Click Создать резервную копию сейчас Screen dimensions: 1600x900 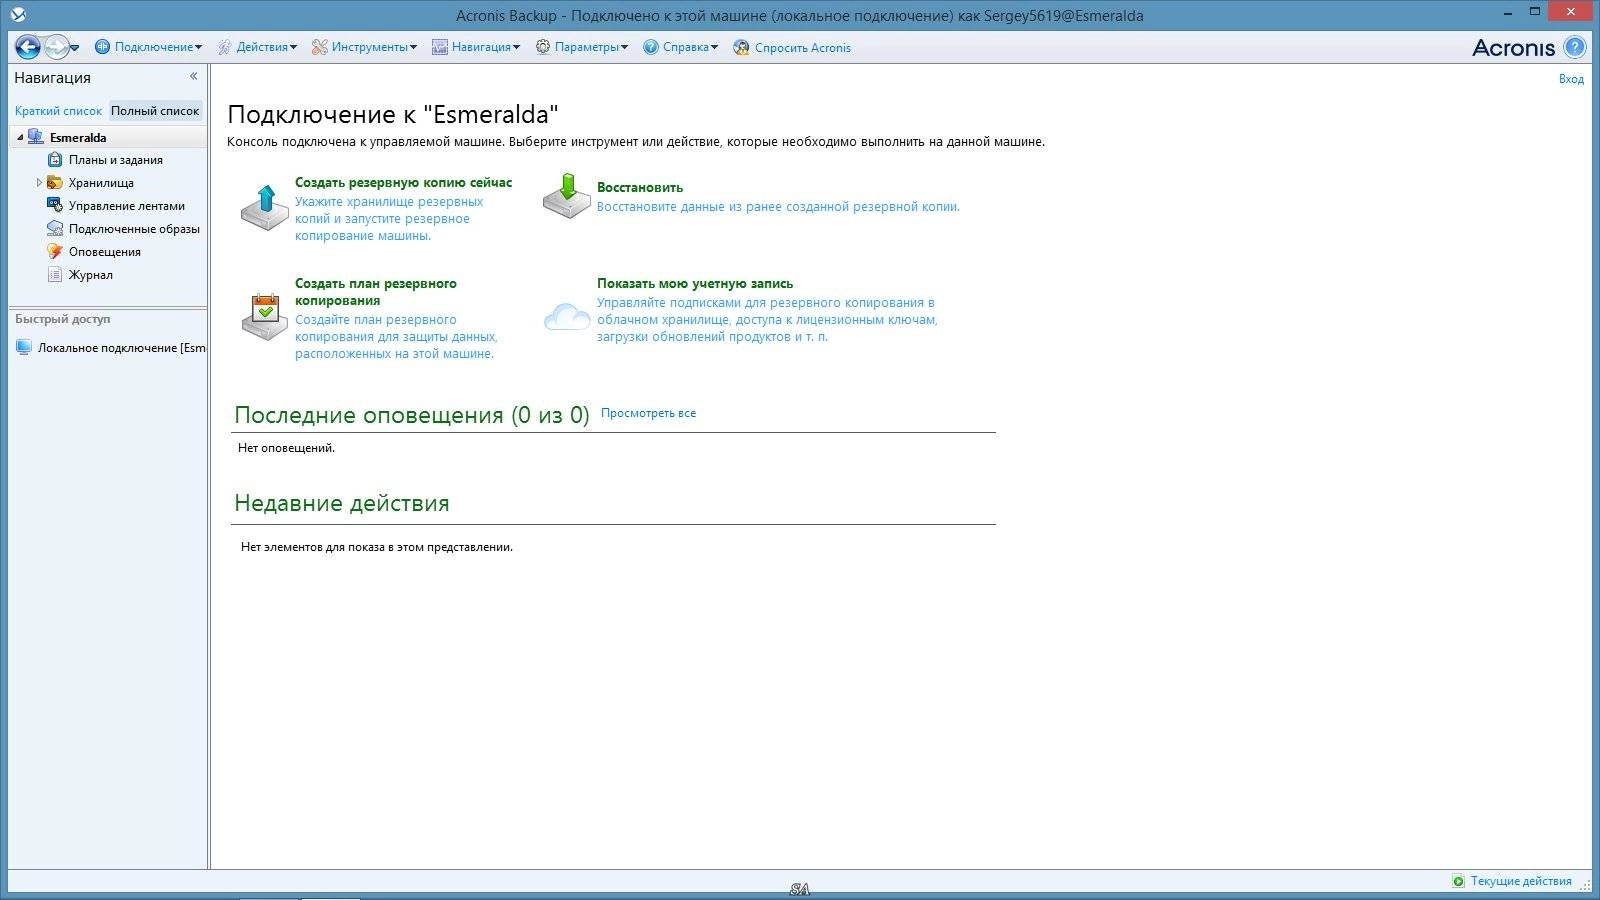[403, 183]
